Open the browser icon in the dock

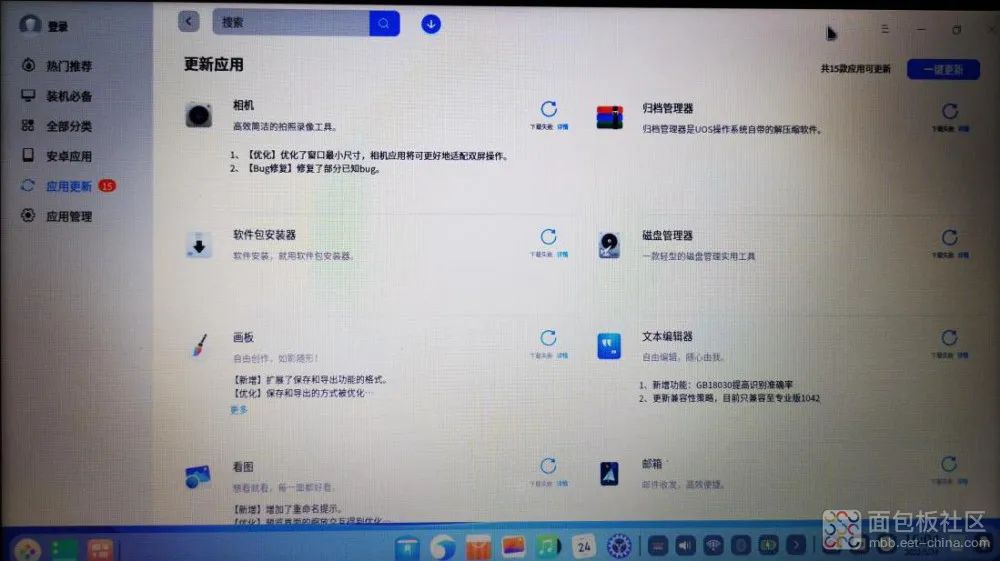coord(443,547)
